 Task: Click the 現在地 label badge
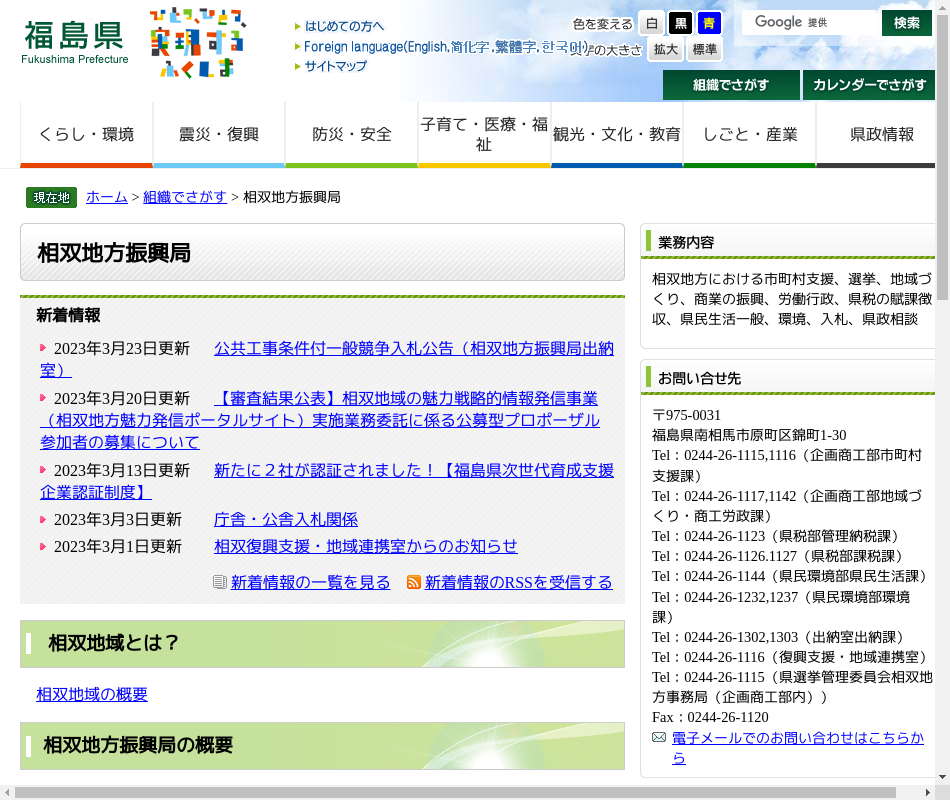pos(51,198)
